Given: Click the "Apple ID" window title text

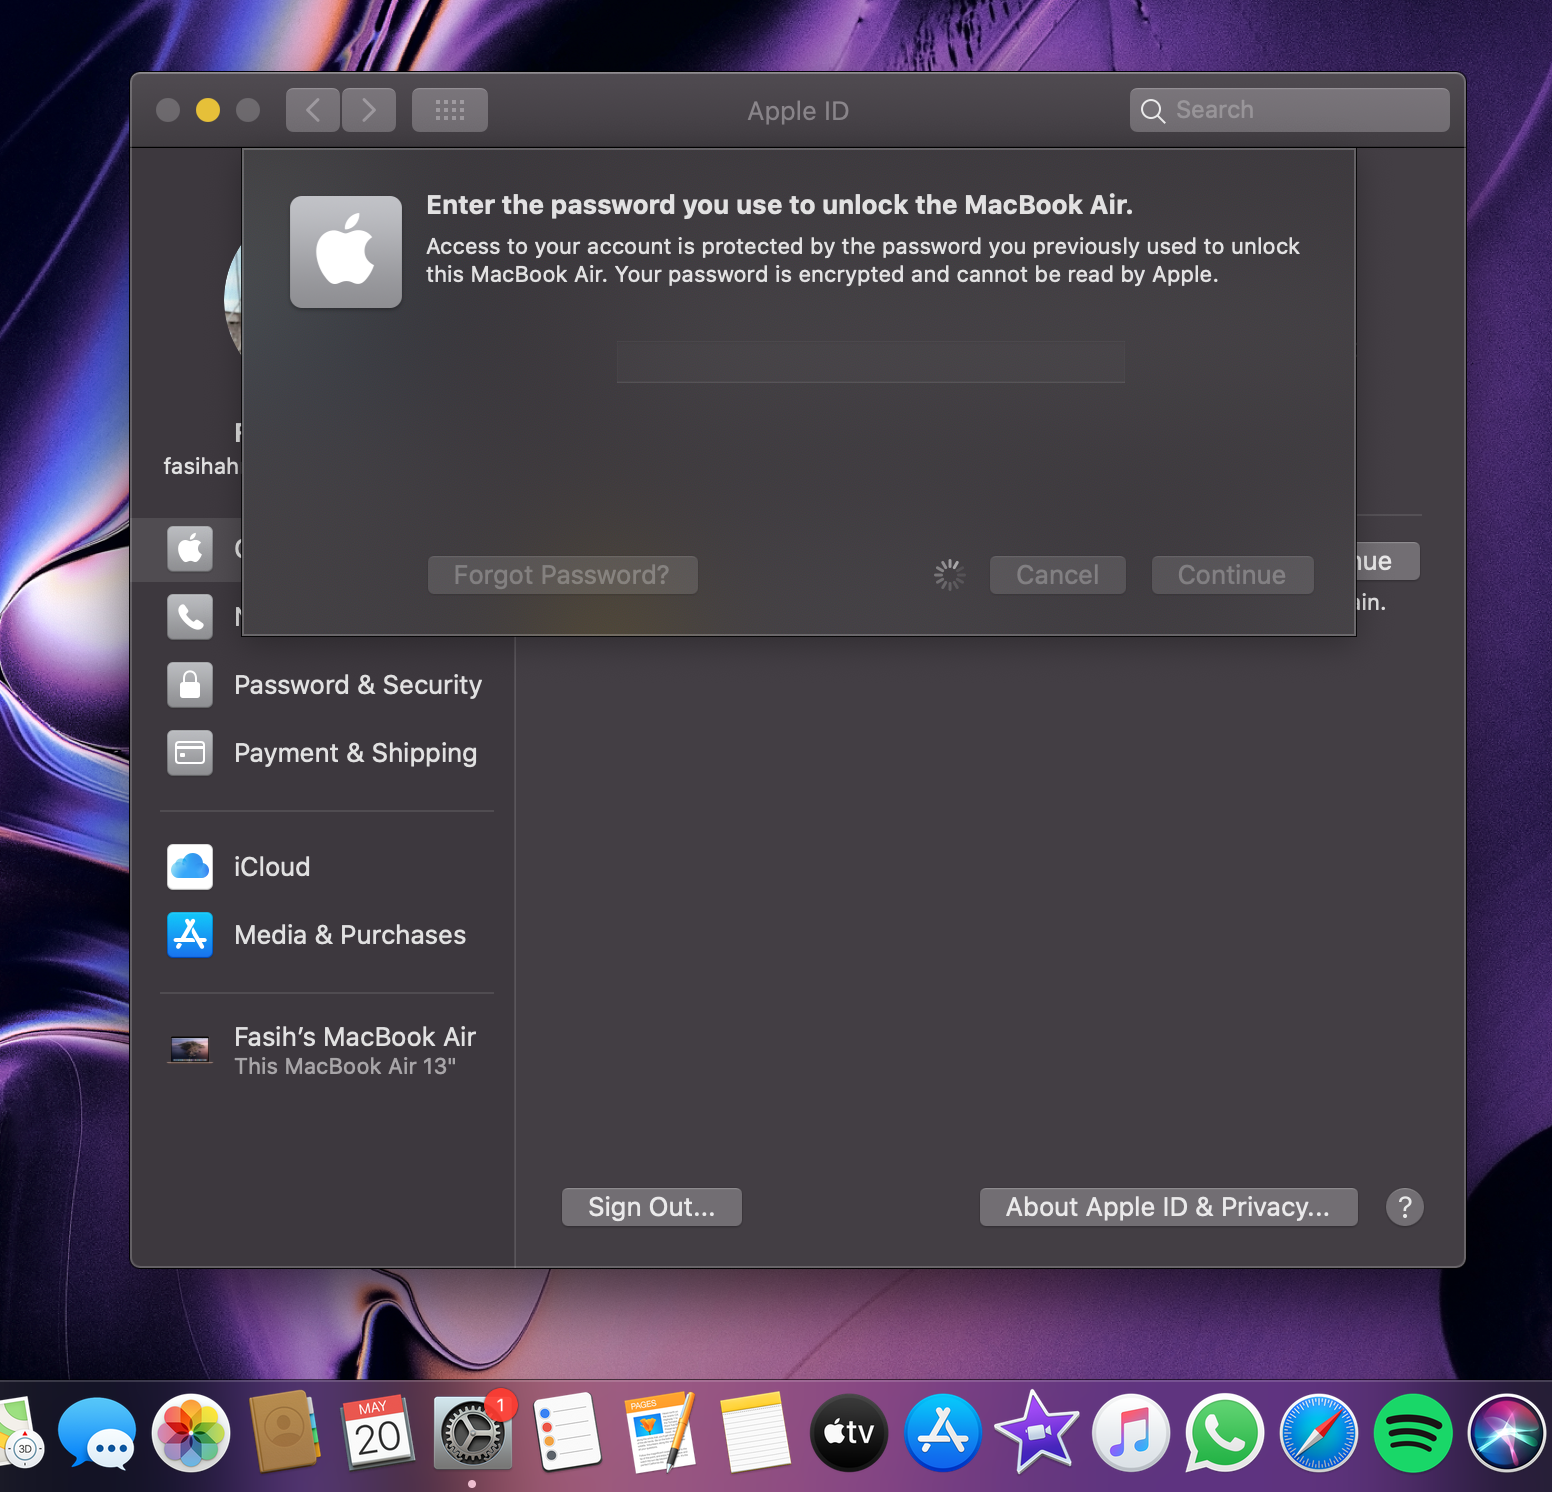Looking at the screenshot, I should pos(798,111).
